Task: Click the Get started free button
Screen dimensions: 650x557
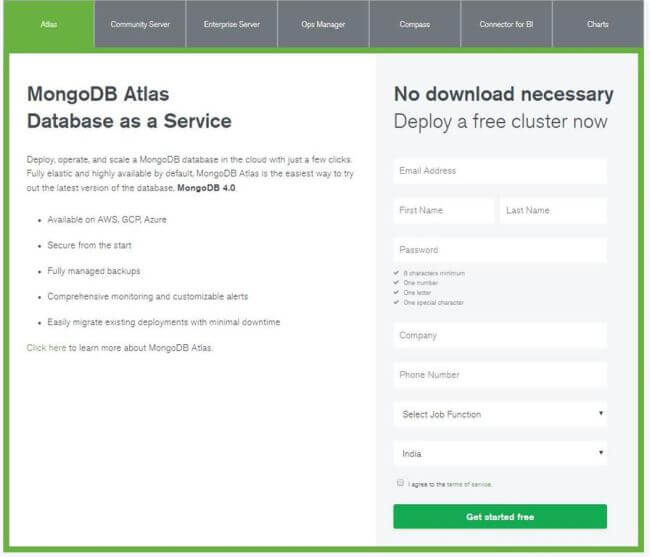Action: tap(500, 516)
